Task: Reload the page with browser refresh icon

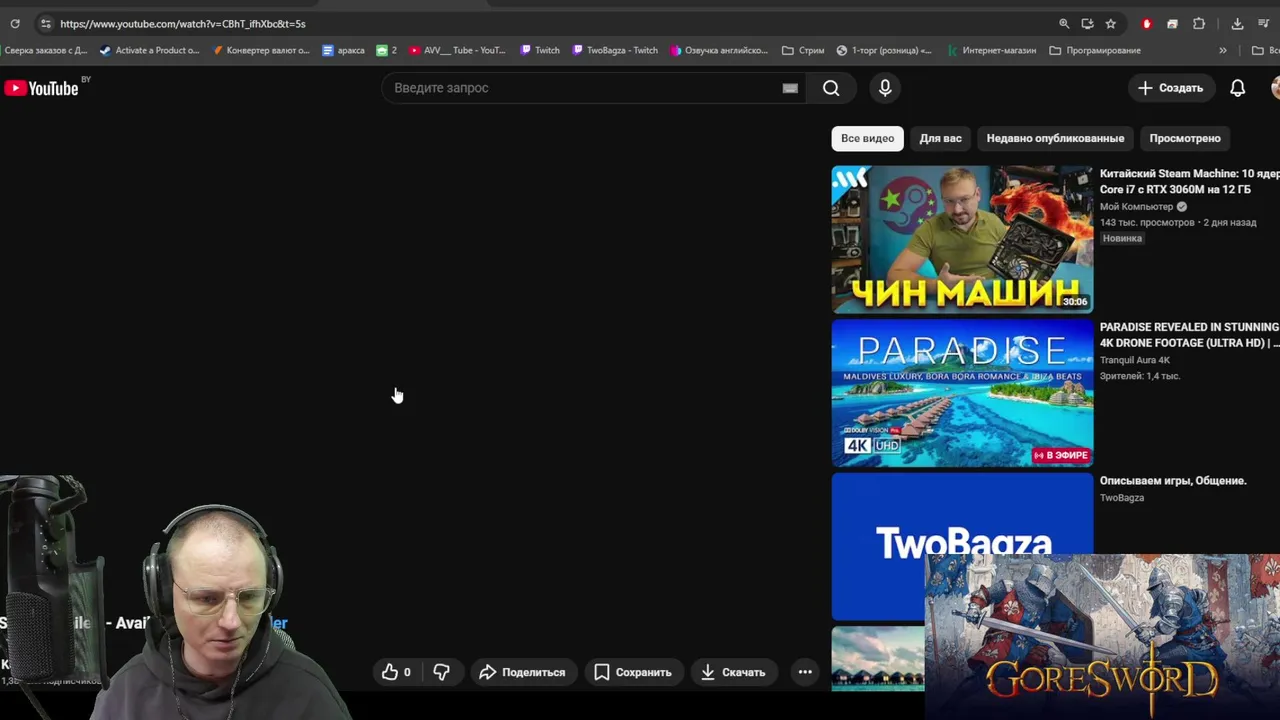Action: pyautogui.click(x=15, y=23)
